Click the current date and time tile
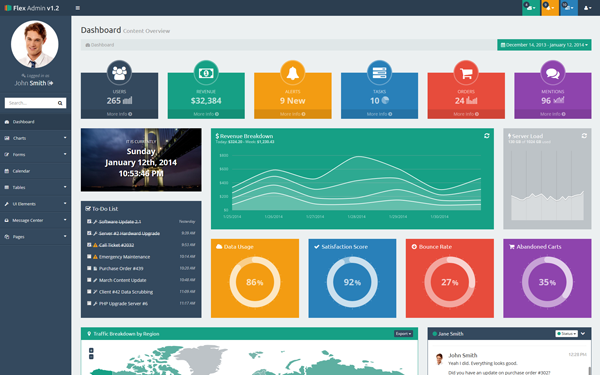The width and height of the screenshot is (600, 375). [x=141, y=160]
